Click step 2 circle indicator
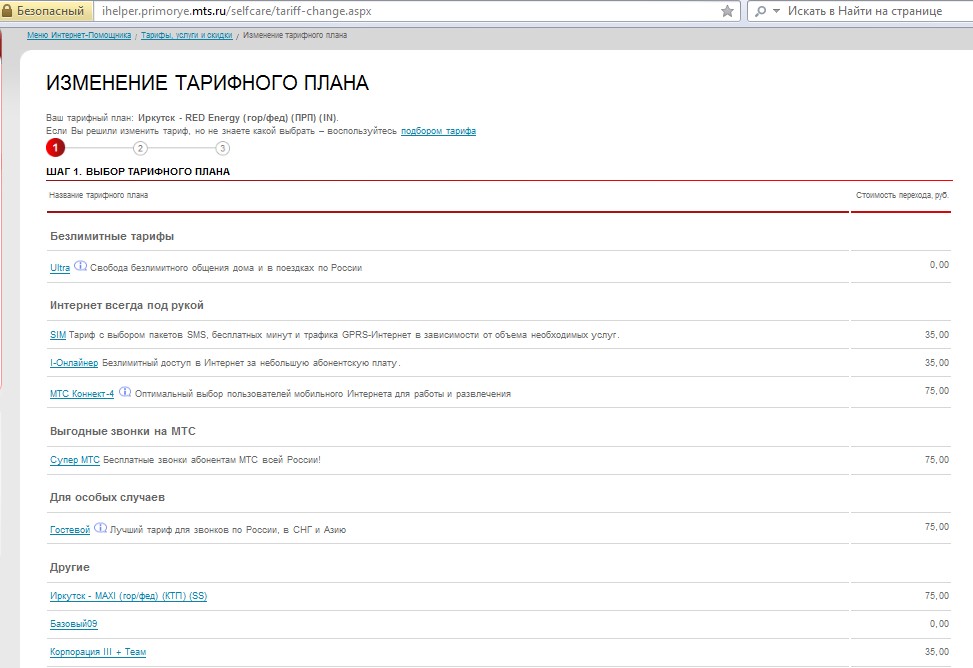 tap(140, 148)
